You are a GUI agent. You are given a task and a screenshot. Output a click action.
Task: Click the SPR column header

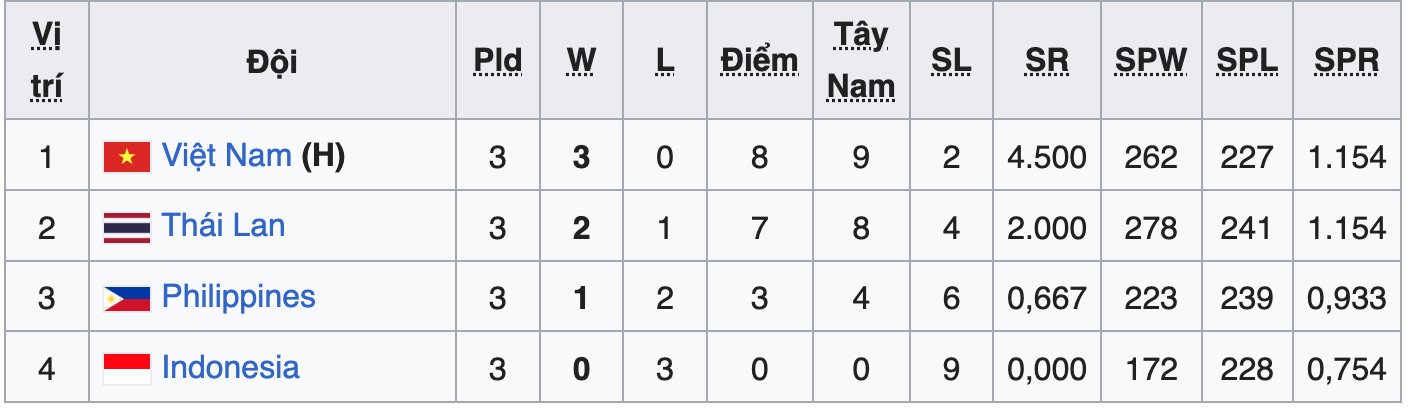click(1346, 62)
